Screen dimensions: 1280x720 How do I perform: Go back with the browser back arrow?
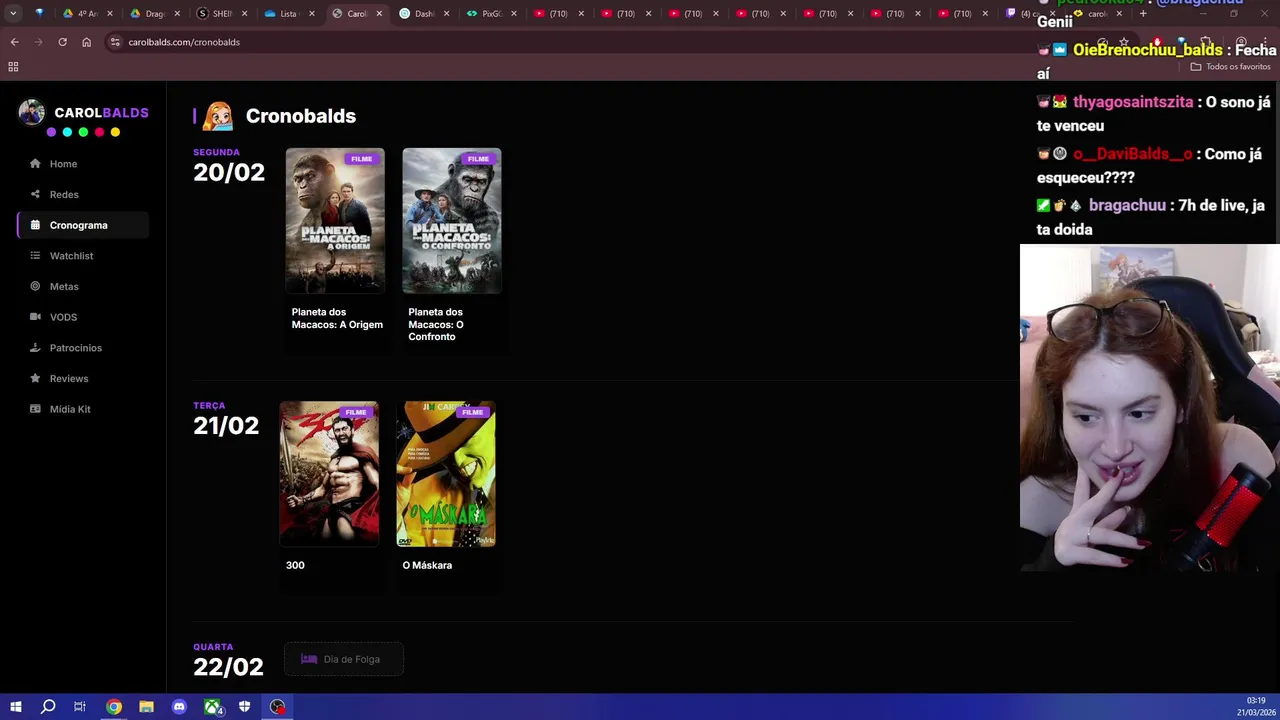pyautogui.click(x=14, y=42)
